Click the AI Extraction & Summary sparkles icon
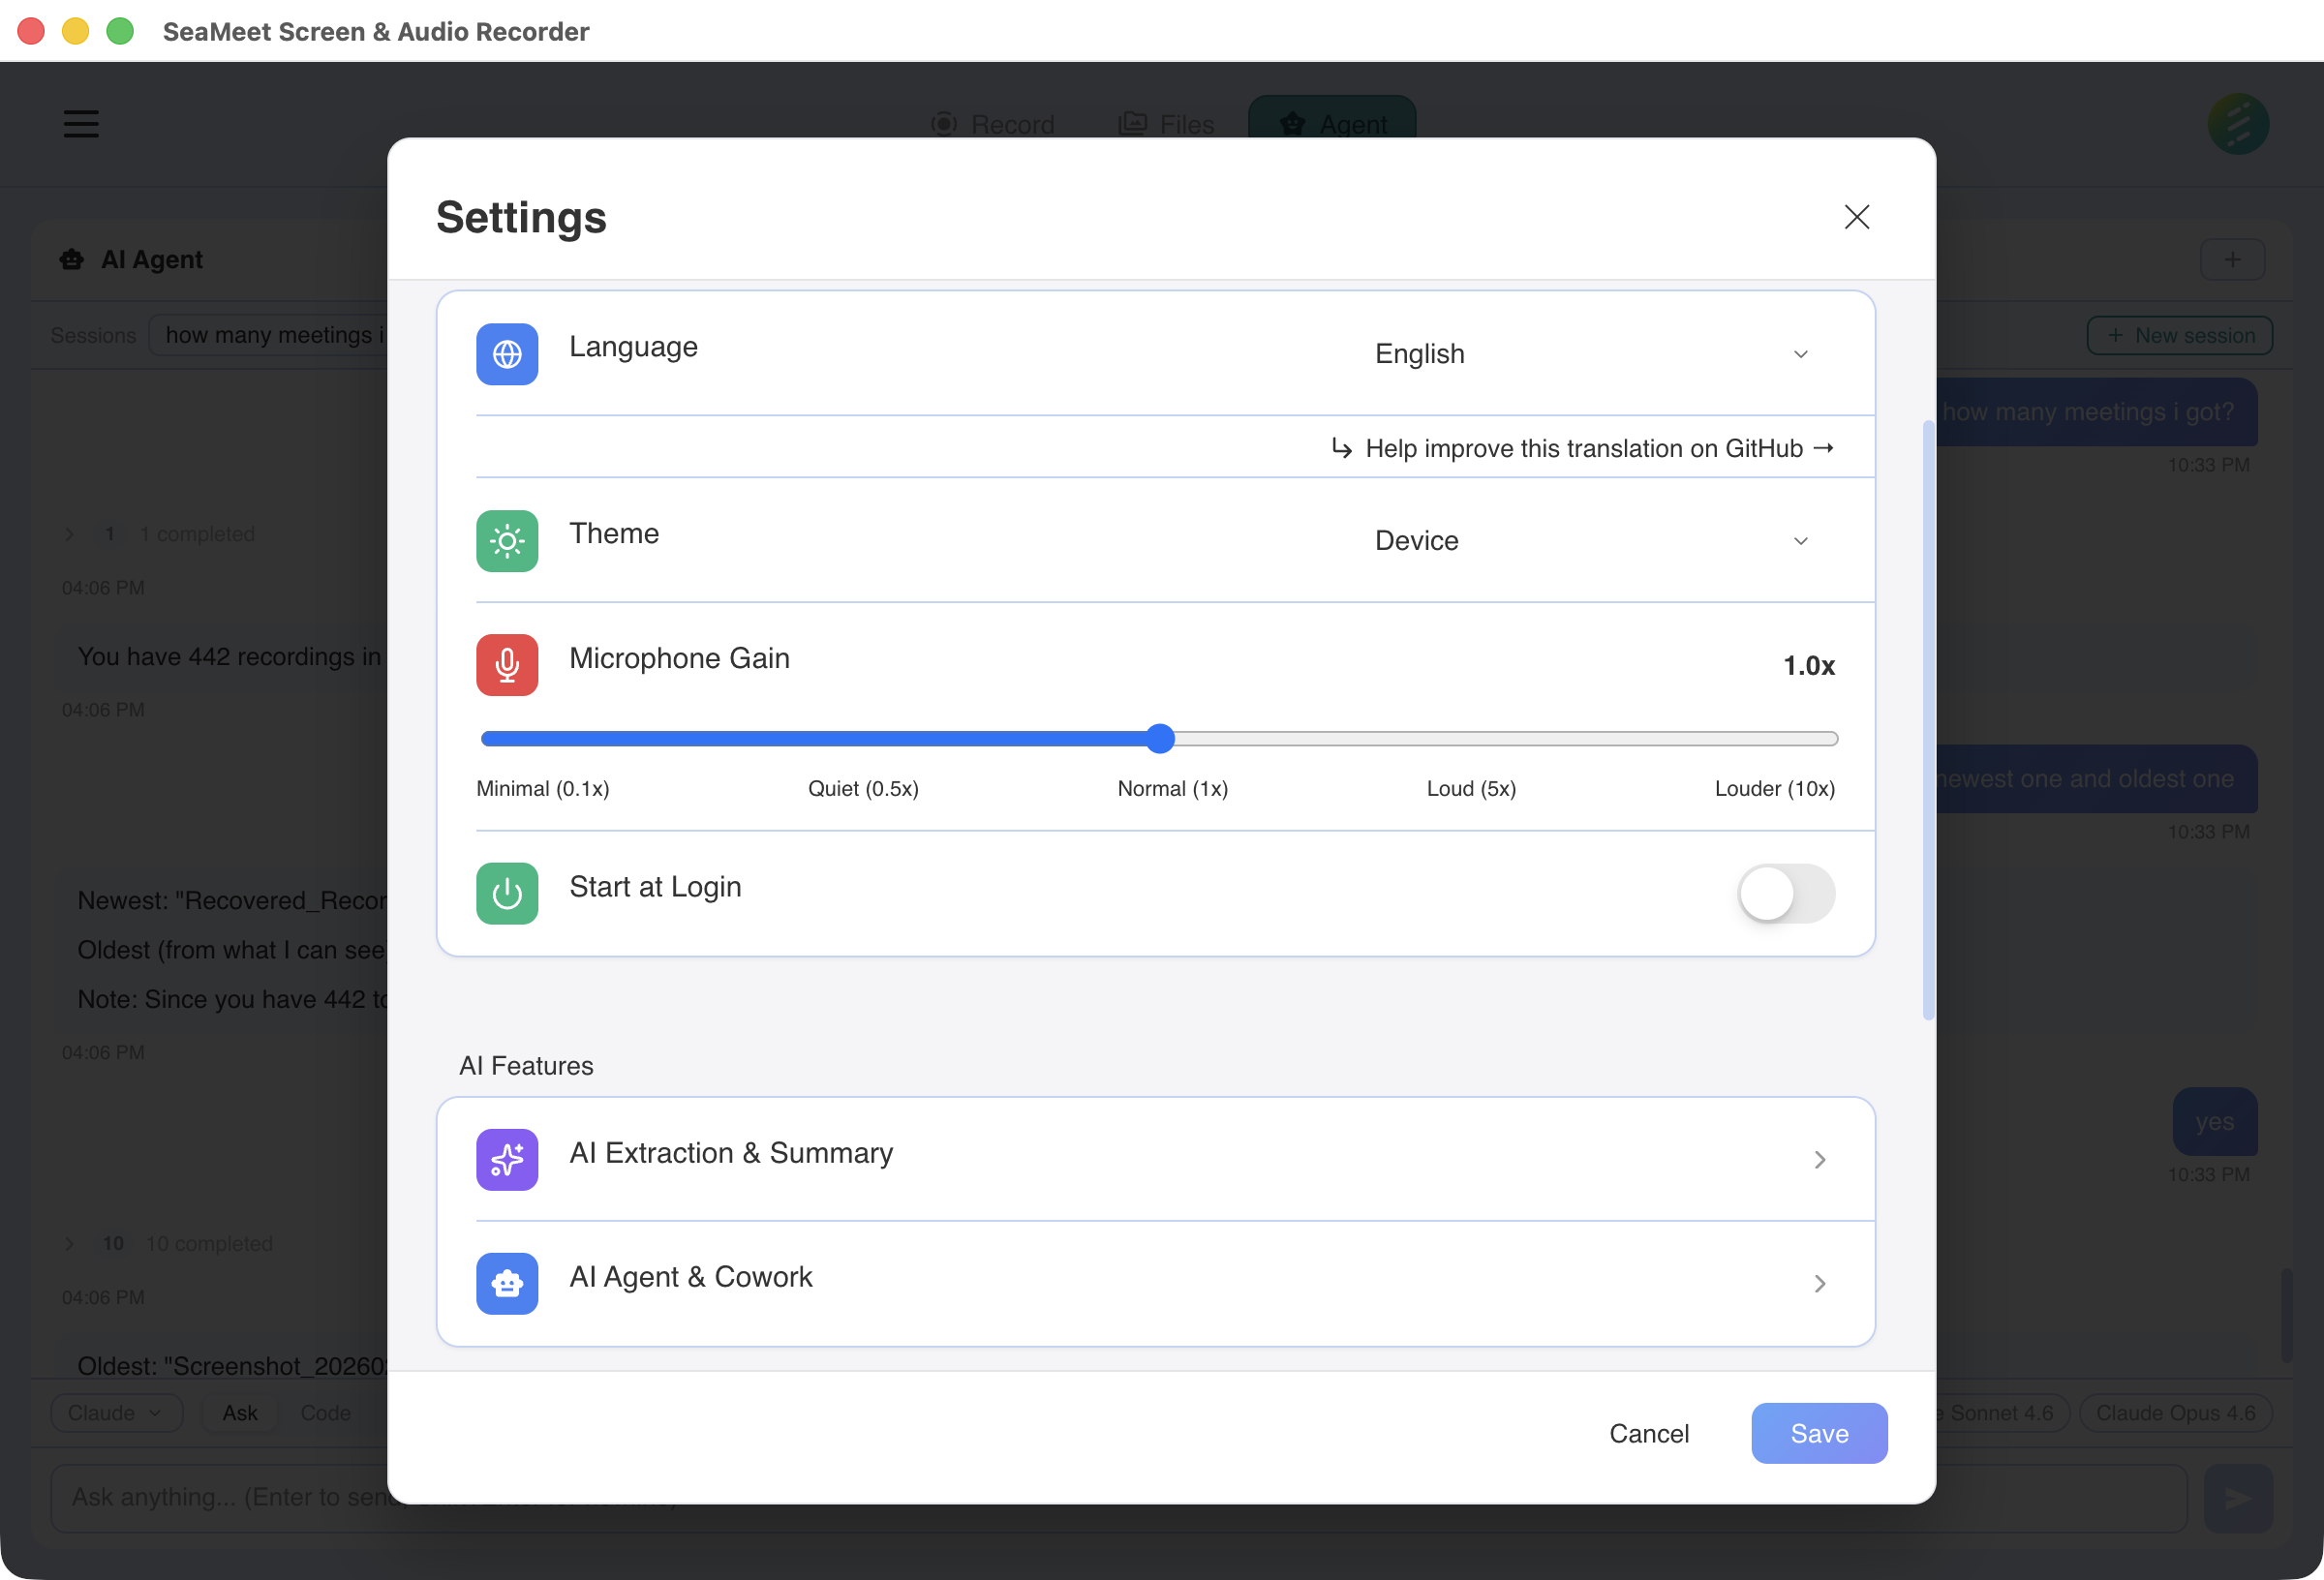Screen dimensions: 2324x1580 [507, 1160]
